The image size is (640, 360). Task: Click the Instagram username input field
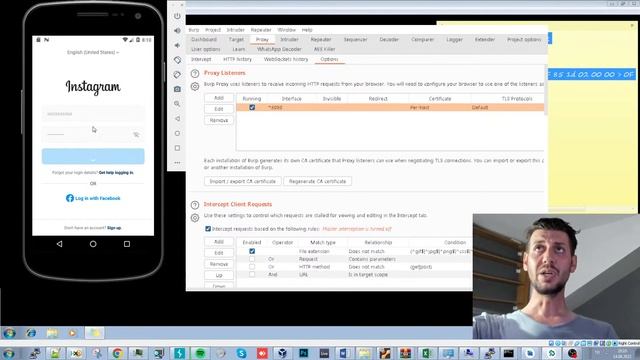click(93, 114)
